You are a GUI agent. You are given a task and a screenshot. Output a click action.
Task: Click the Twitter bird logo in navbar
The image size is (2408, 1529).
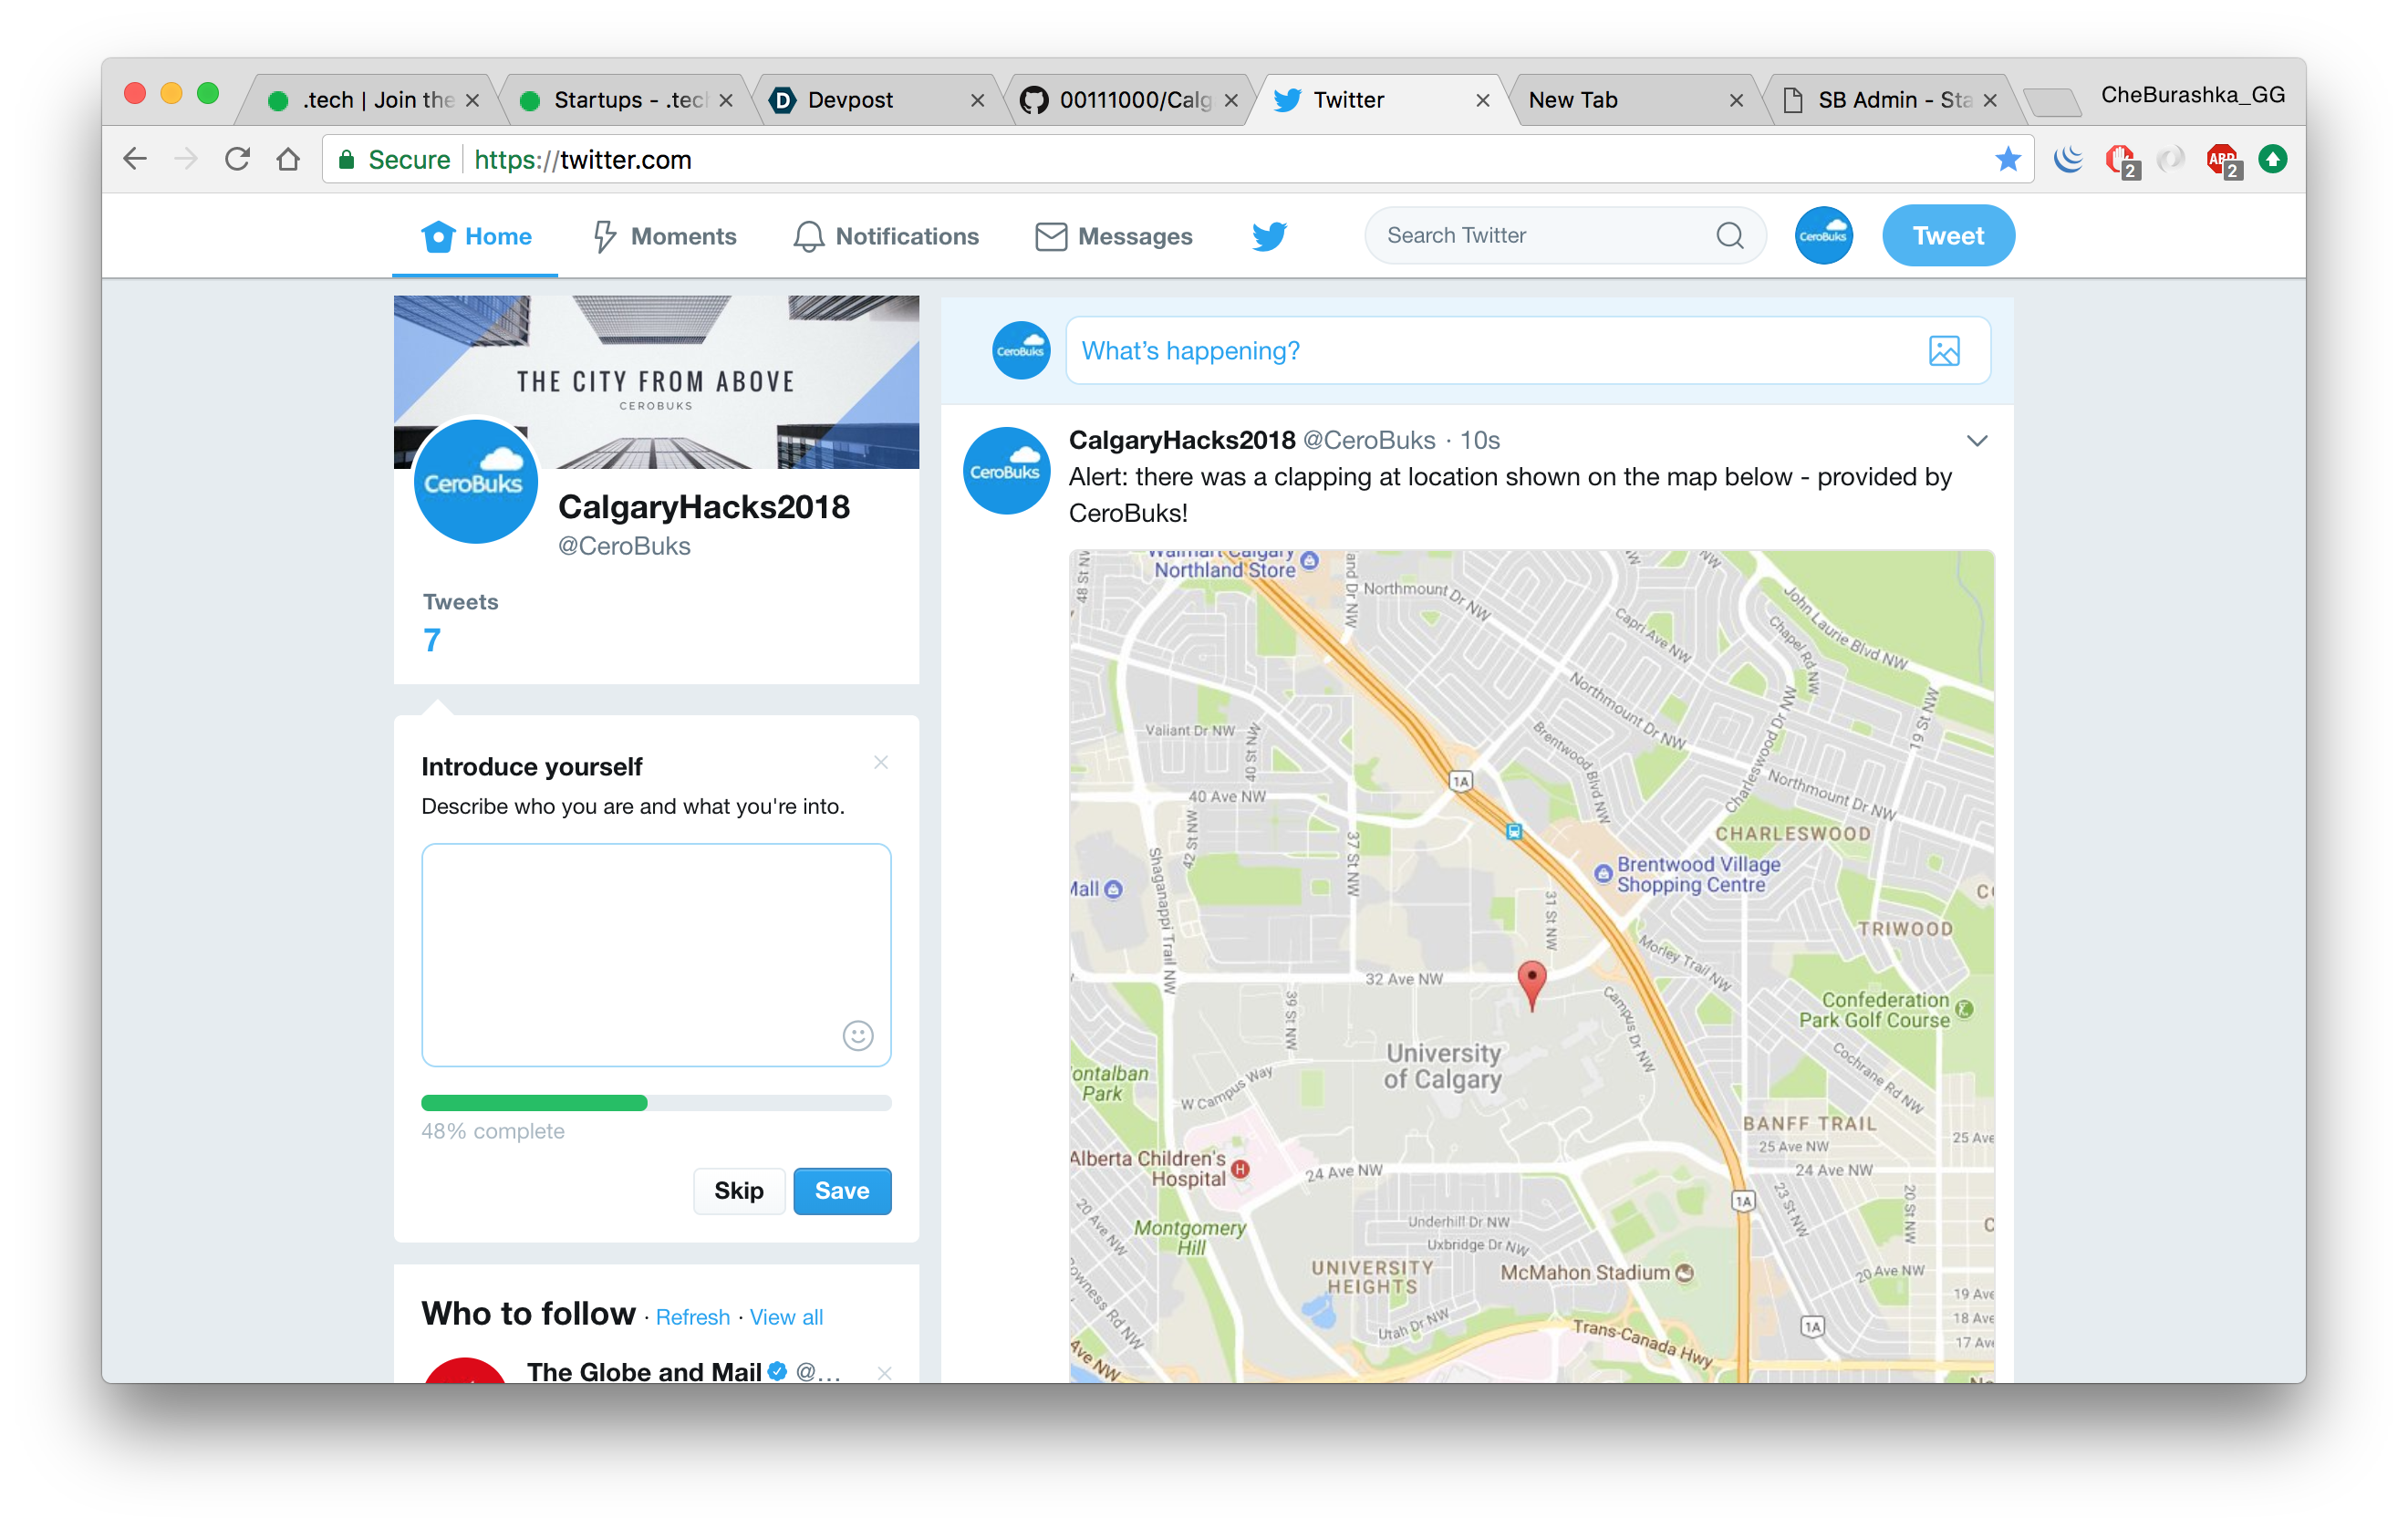click(x=1268, y=236)
